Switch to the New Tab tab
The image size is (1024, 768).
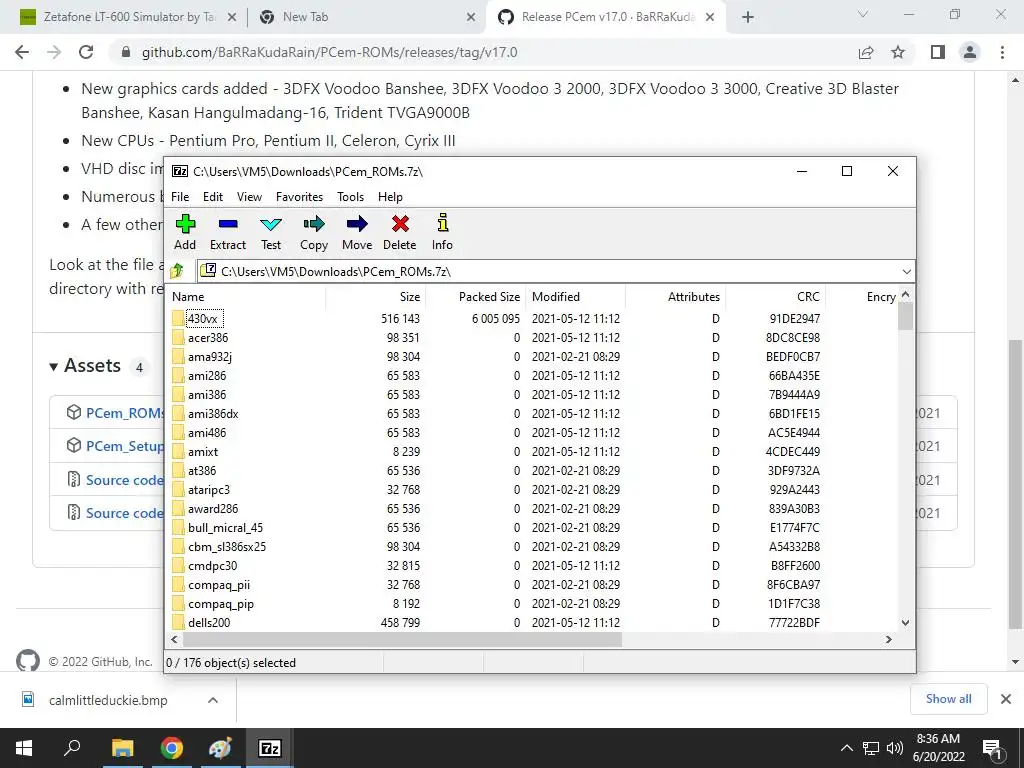306,17
